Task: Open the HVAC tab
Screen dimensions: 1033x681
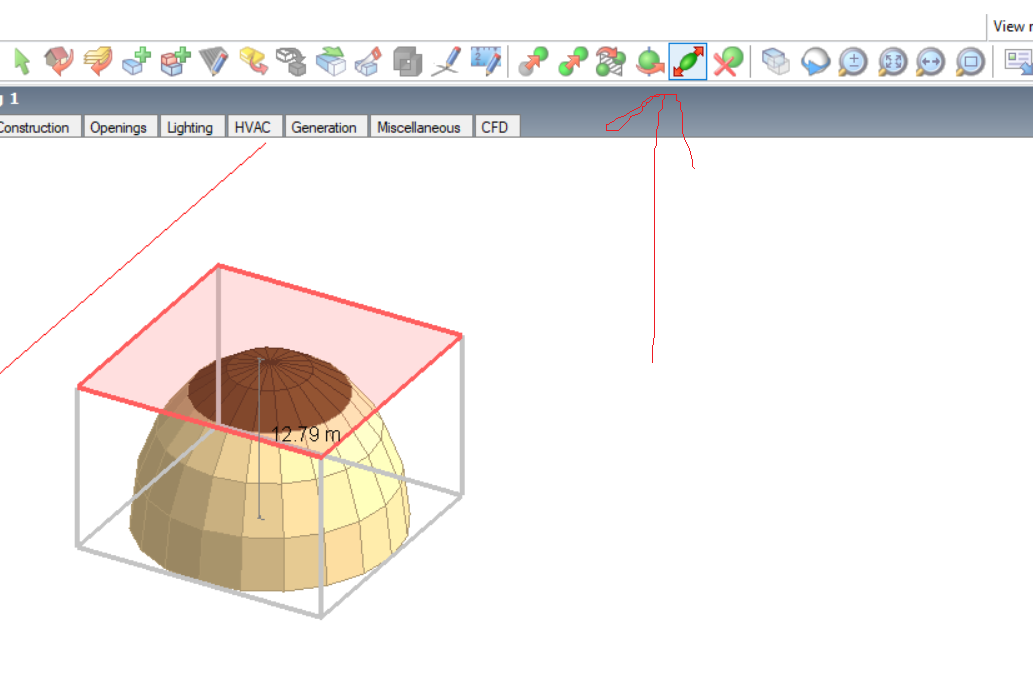Action: click(x=253, y=127)
